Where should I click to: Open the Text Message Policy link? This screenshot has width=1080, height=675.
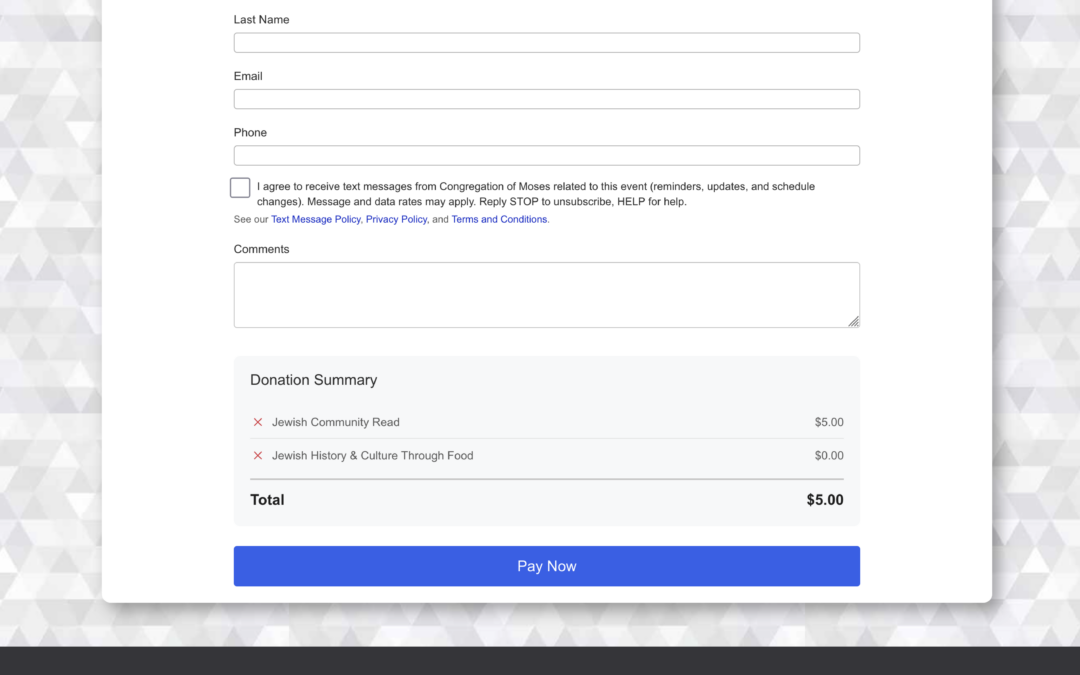(315, 220)
